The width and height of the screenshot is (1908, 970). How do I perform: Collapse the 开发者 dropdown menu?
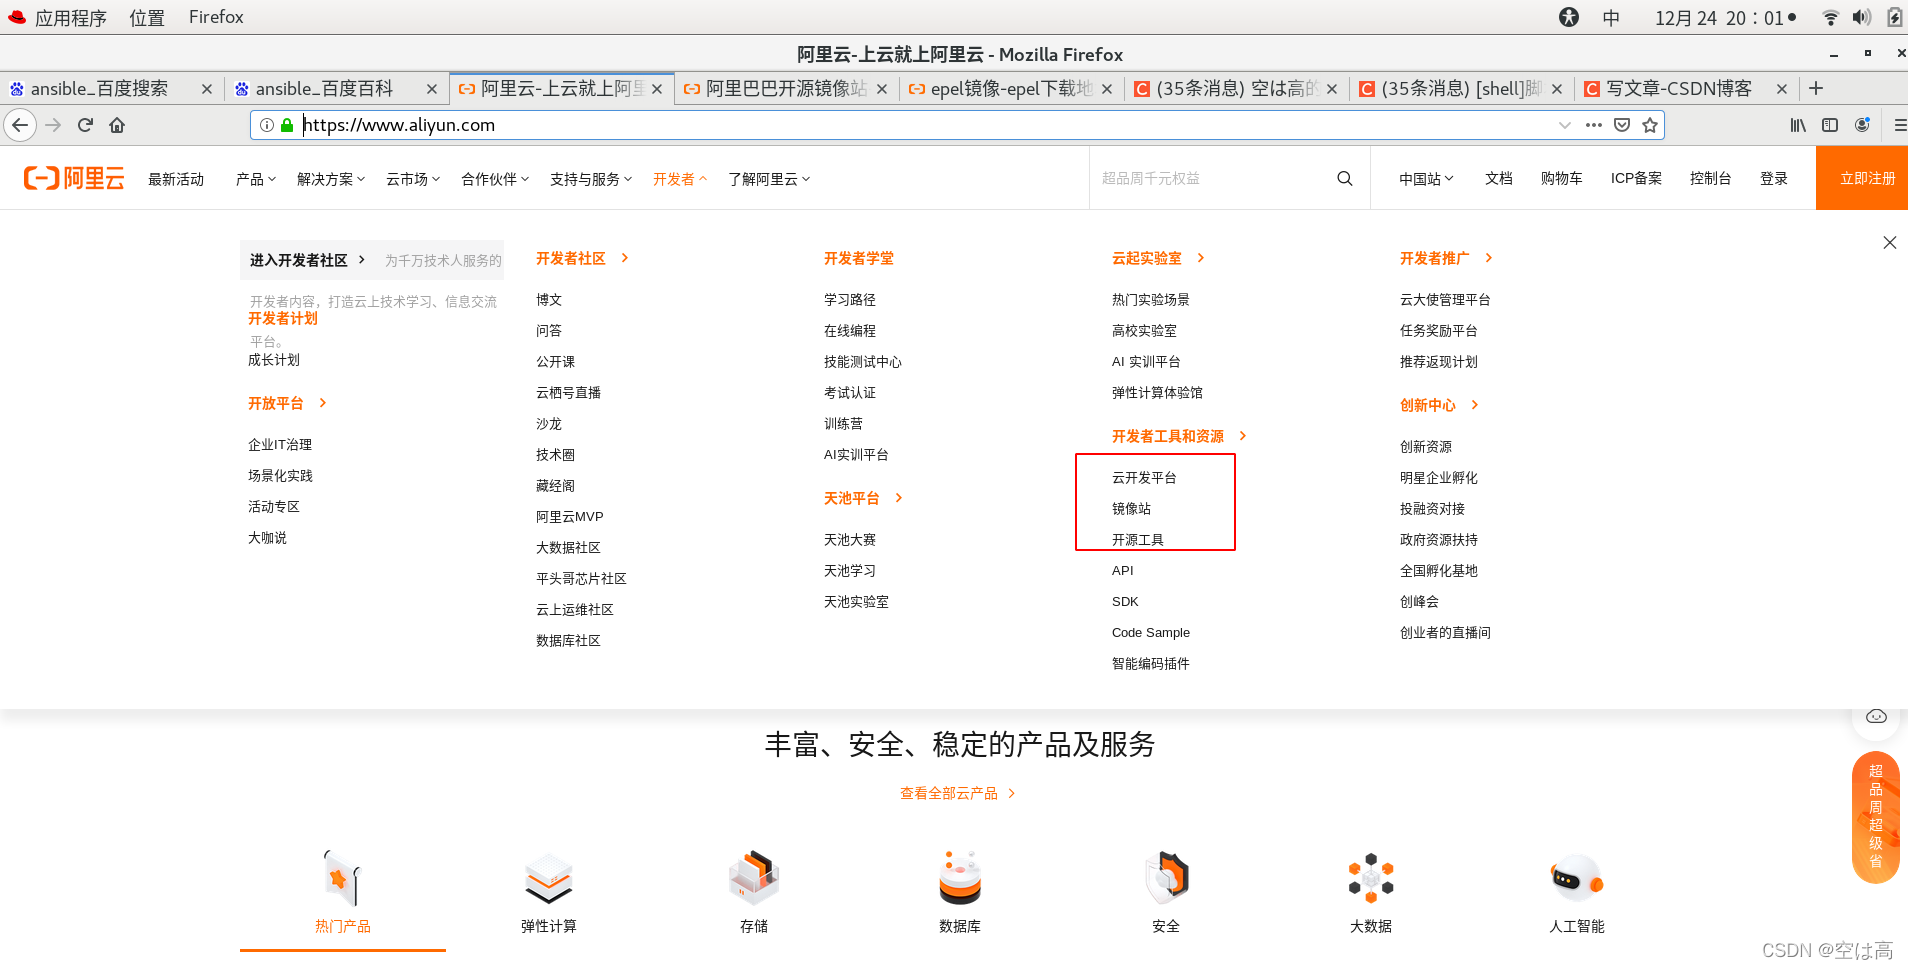click(680, 179)
